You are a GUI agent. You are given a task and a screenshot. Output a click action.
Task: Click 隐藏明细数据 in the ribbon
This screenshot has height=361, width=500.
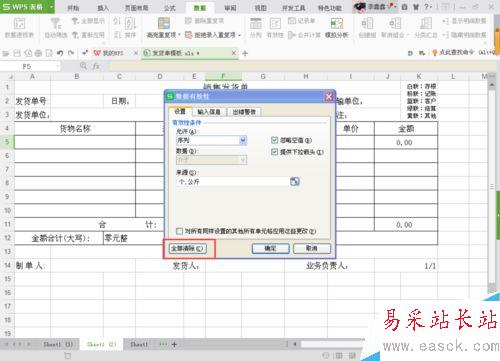tap(464, 35)
